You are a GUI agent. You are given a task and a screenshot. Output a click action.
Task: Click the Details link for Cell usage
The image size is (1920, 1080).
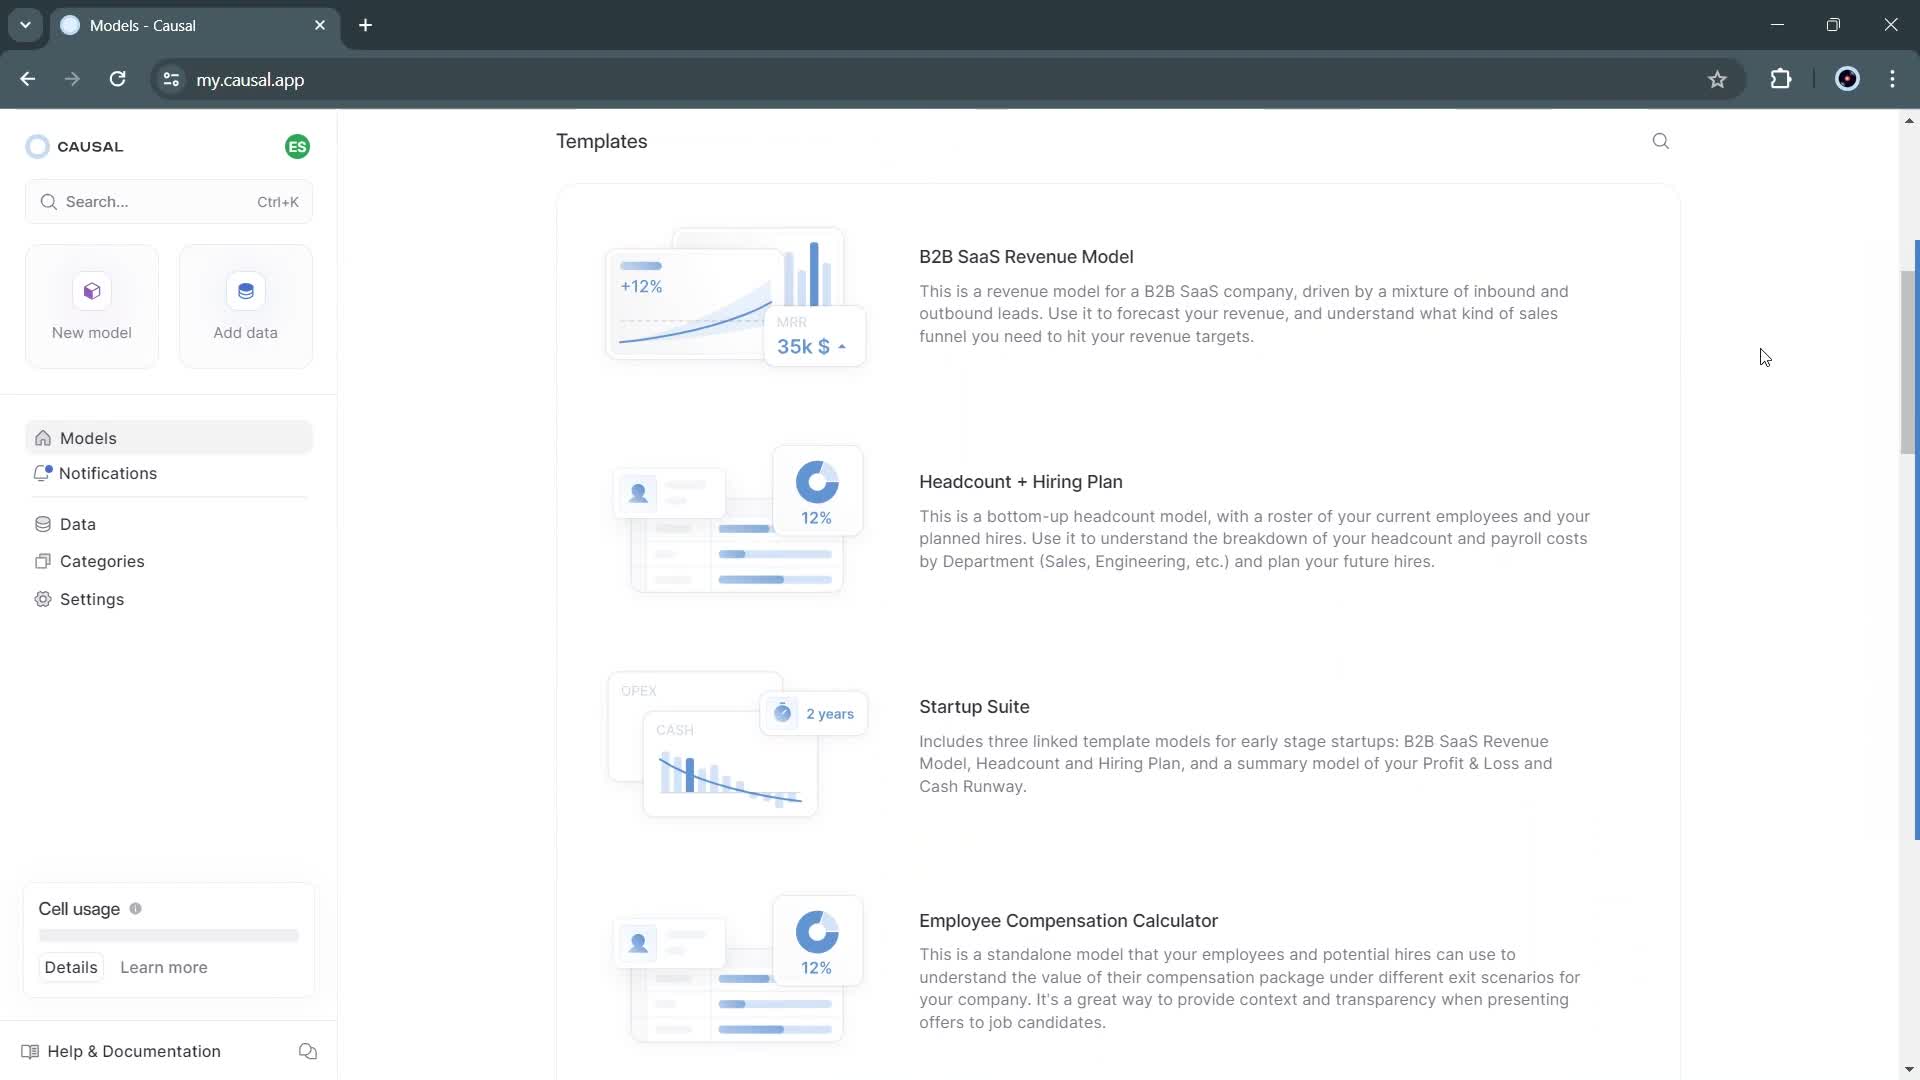(x=71, y=967)
